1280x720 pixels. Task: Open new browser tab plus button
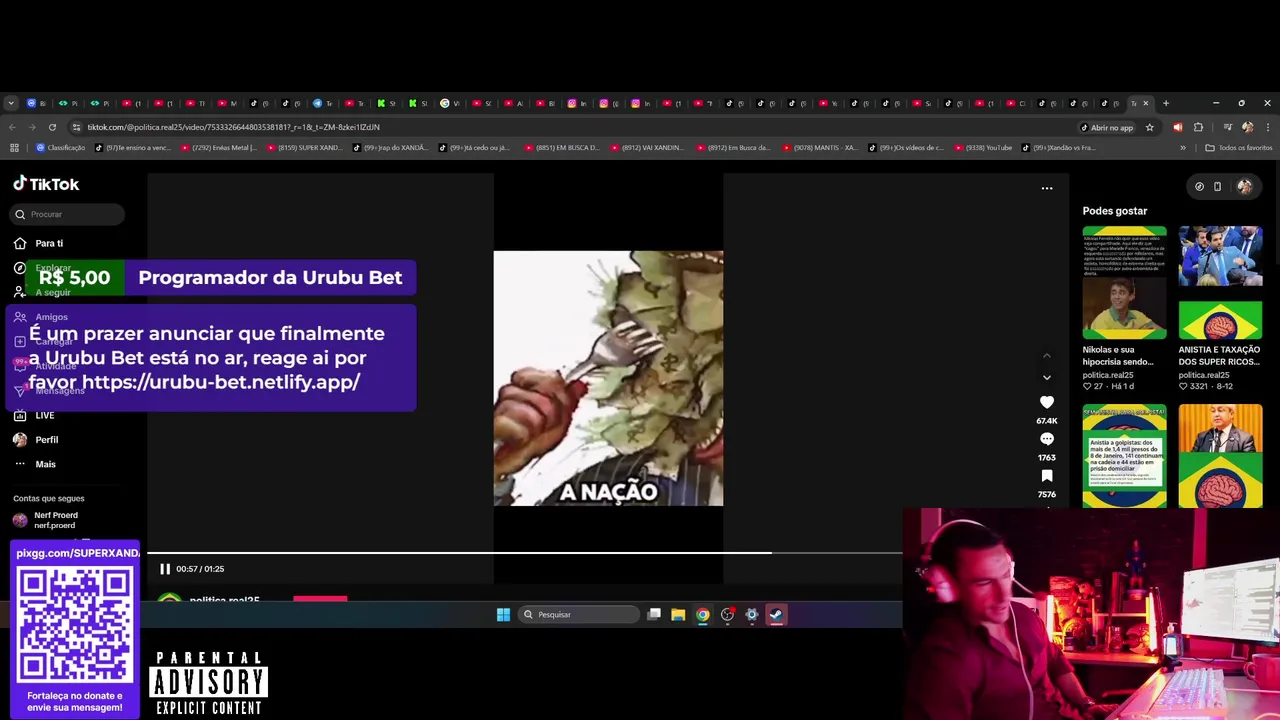click(x=1165, y=103)
